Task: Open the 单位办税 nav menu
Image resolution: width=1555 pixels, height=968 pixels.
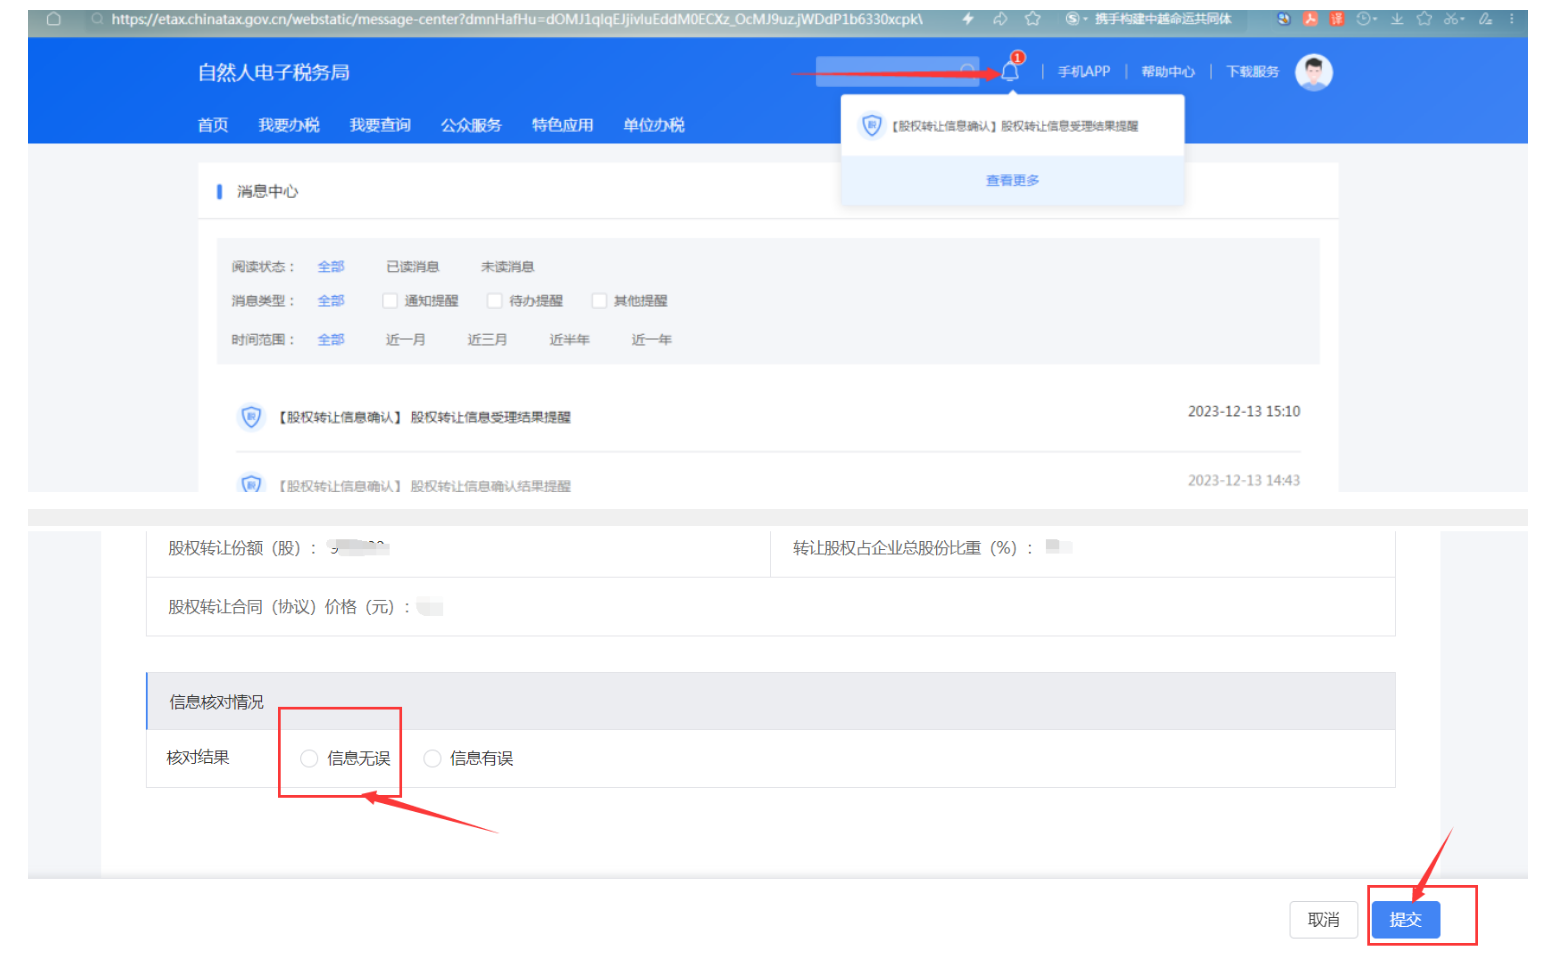Action: coord(654,125)
